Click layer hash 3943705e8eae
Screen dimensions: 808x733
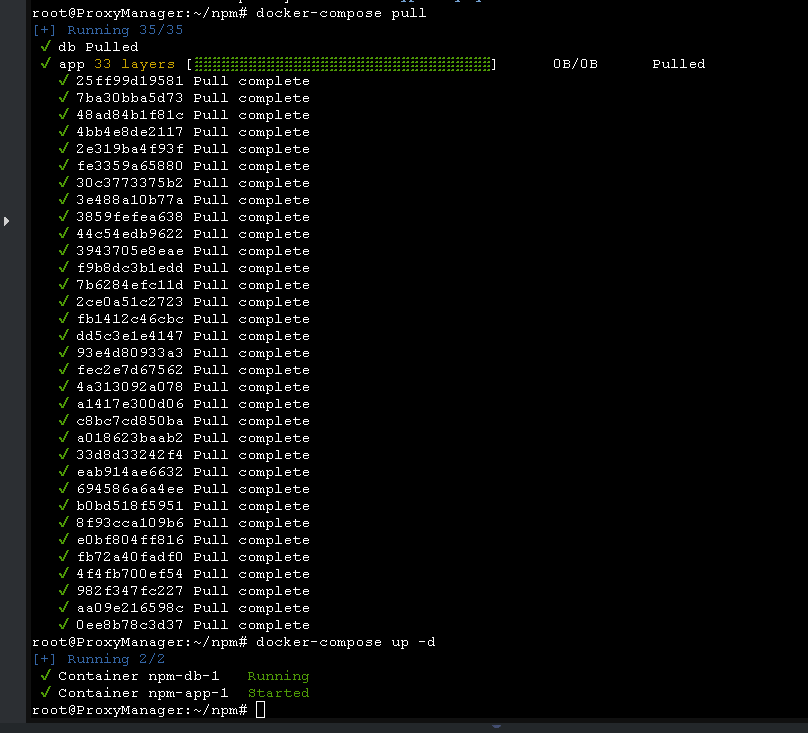129,251
